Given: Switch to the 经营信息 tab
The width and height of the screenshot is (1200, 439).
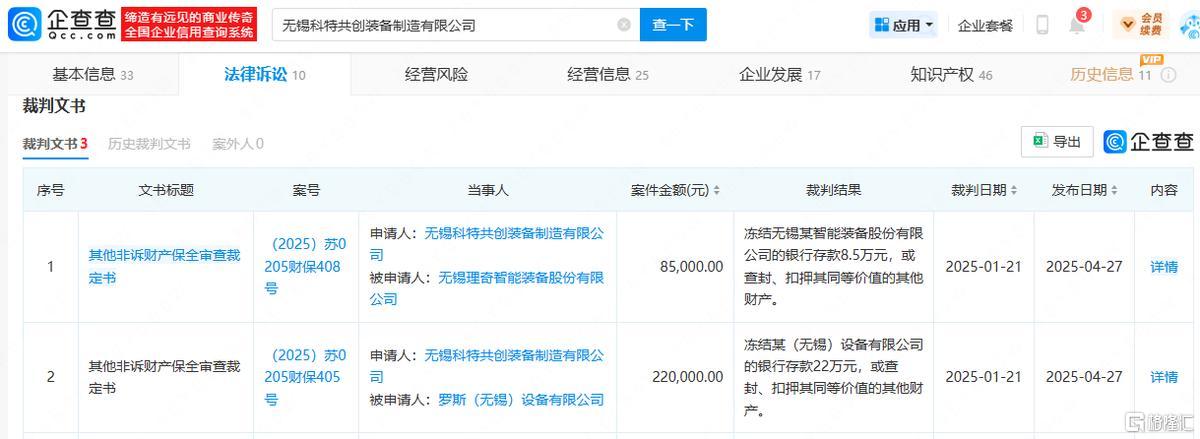Looking at the screenshot, I should click(x=608, y=75).
